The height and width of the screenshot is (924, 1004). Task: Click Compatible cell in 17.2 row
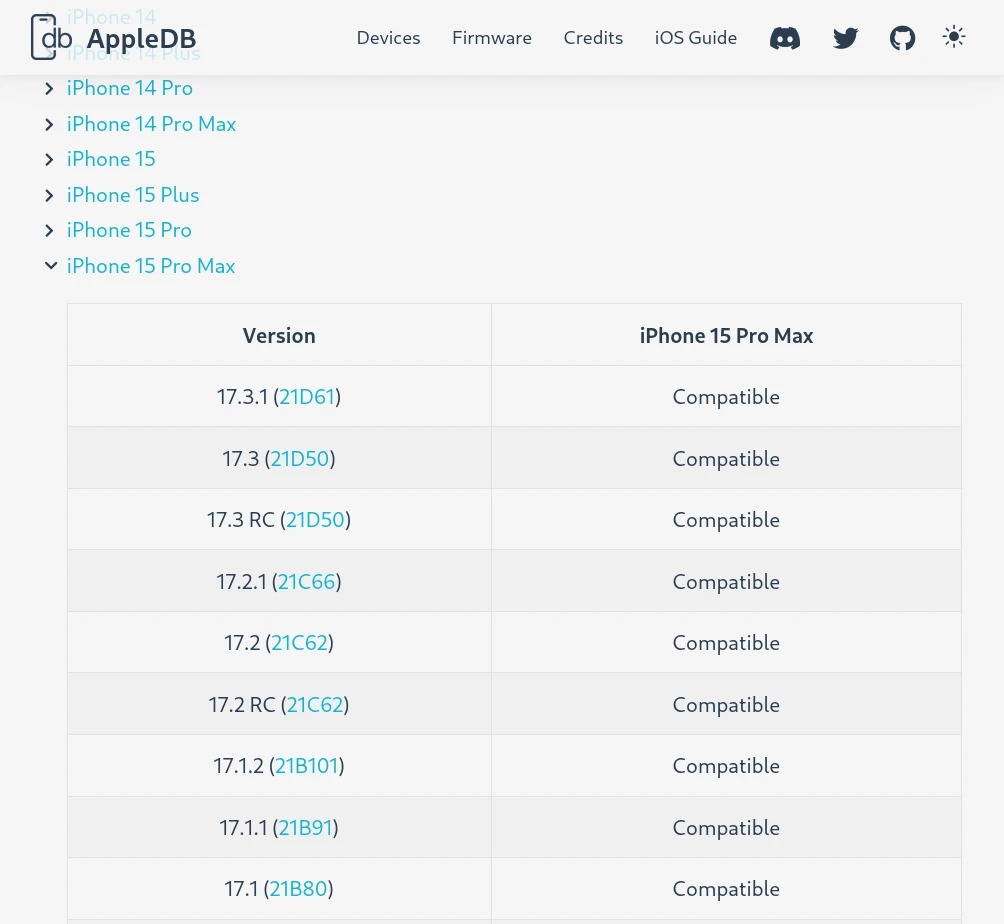coord(726,643)
